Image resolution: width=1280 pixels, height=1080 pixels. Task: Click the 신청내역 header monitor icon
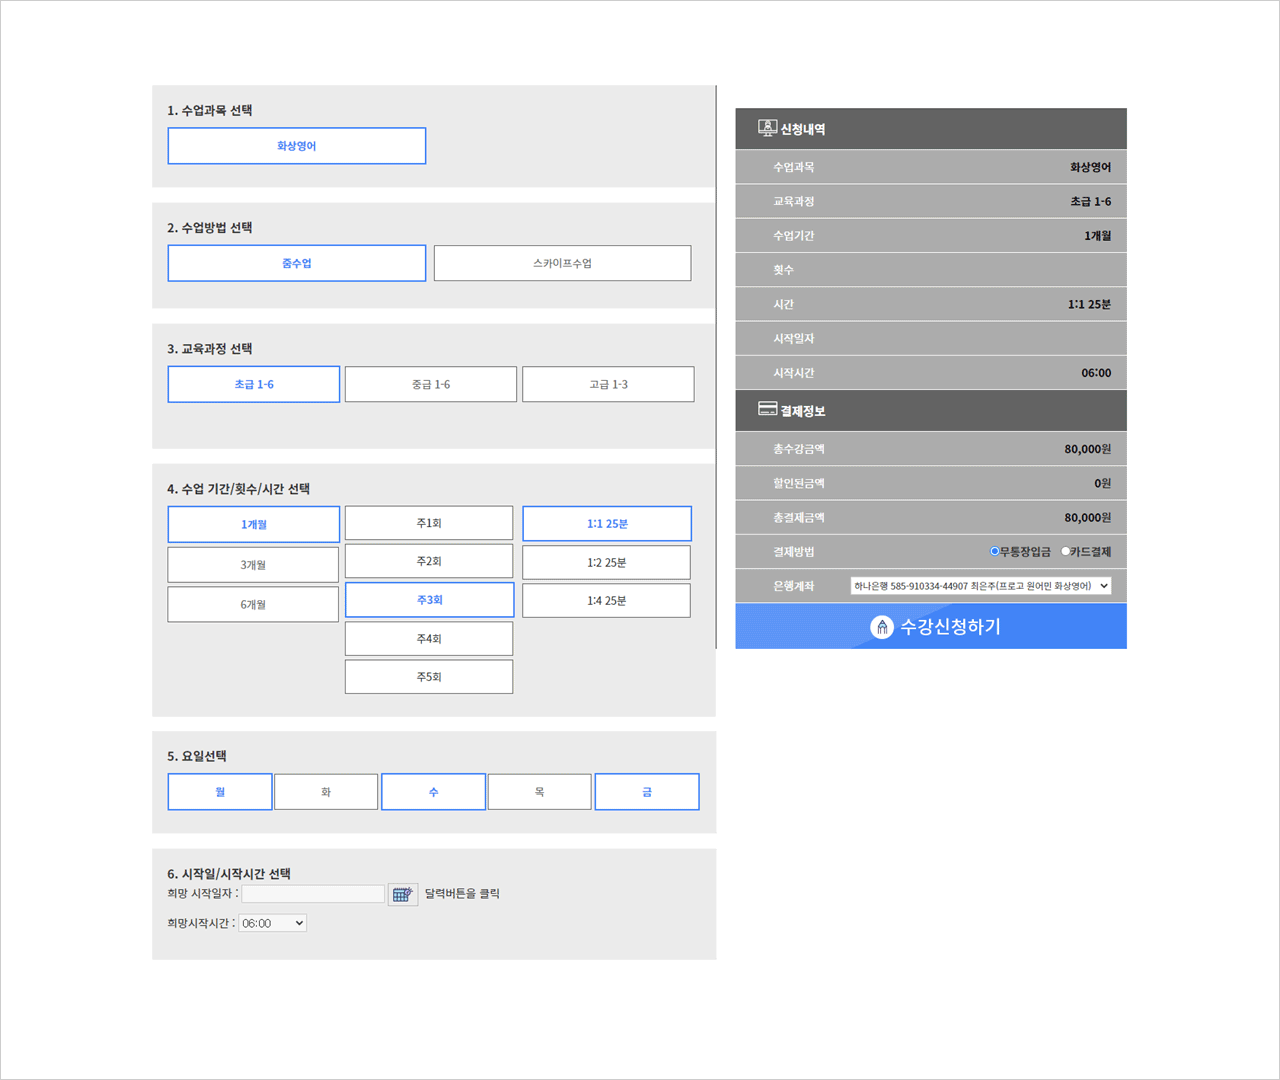pyautogui.click(x=767, y=128)
